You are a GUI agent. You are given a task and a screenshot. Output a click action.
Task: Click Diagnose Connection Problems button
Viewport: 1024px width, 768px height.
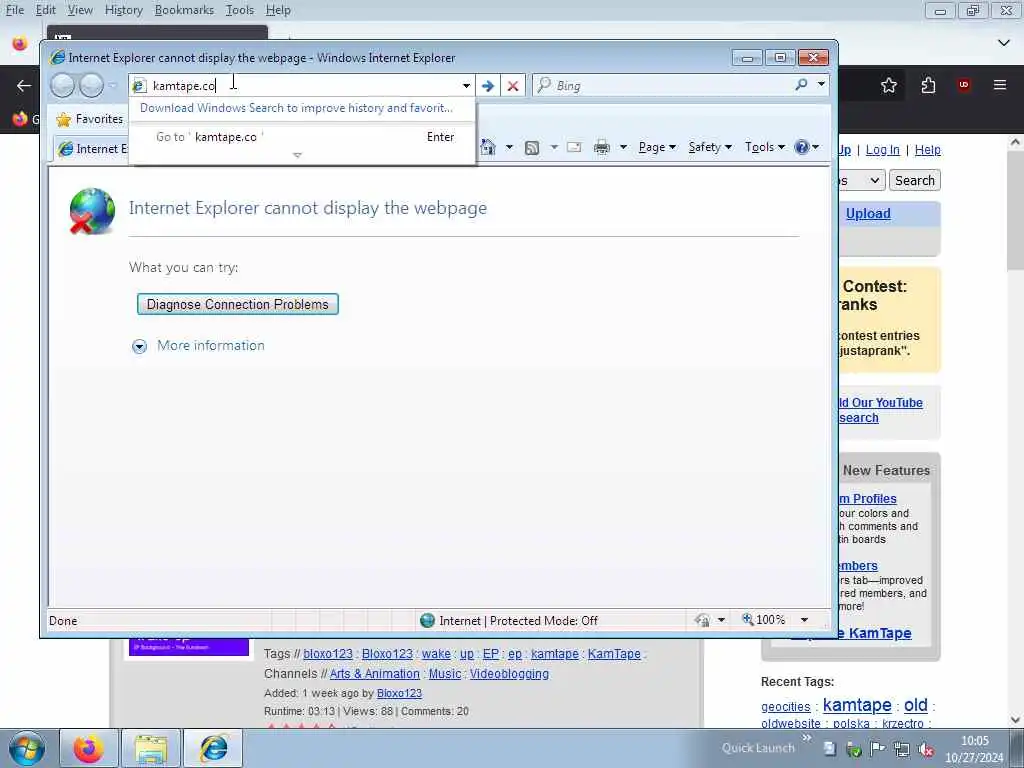click(238, 304)
